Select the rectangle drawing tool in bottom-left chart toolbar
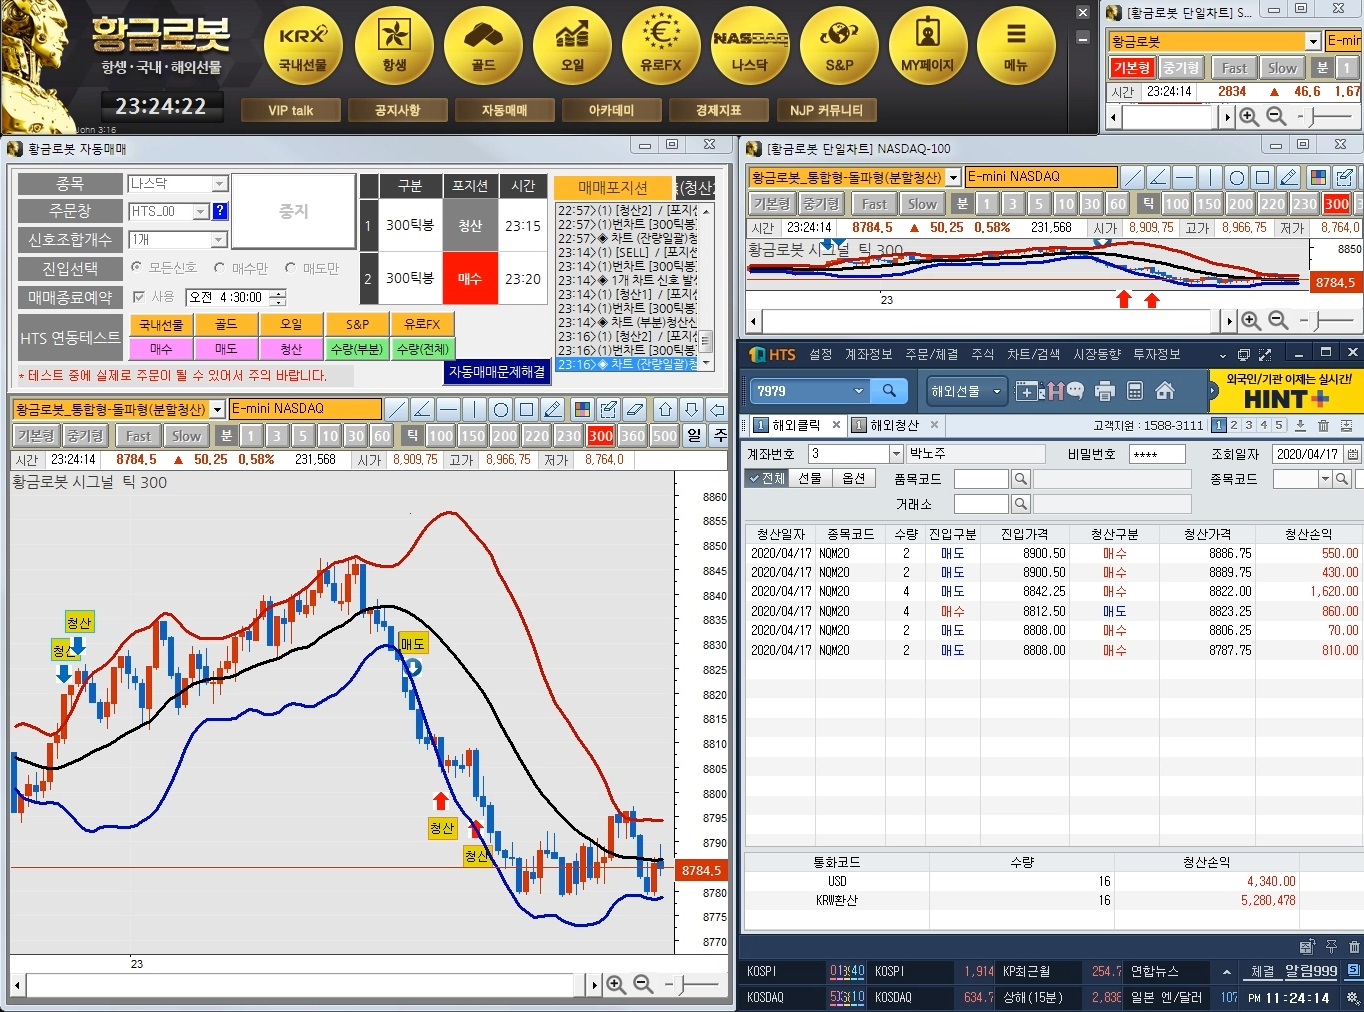 click(x=527, y=409)
